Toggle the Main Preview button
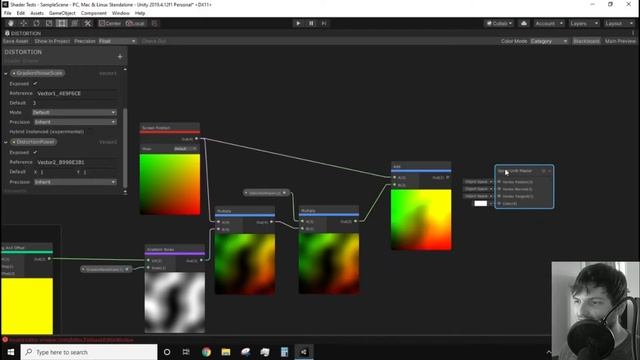The height and width of the screenshot is (360, 640). click(620, 41)
